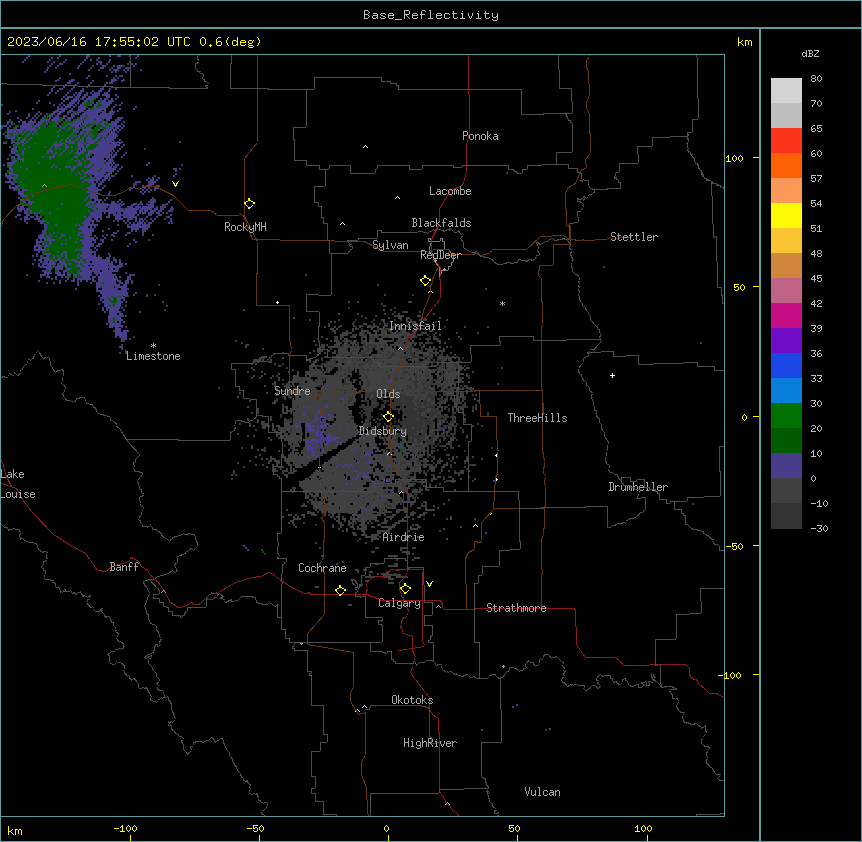Click the yellow 54 dBZ legend swatch
Image resolution: width=862 pixels, height=842 pixels.
[x=786, y=215]
